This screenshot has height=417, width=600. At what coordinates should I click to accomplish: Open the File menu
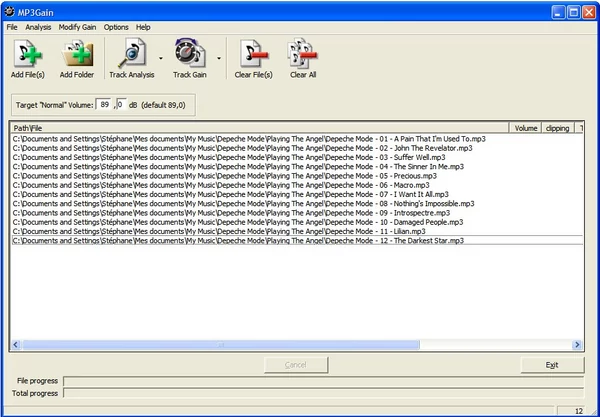click(x=12, y=27)
